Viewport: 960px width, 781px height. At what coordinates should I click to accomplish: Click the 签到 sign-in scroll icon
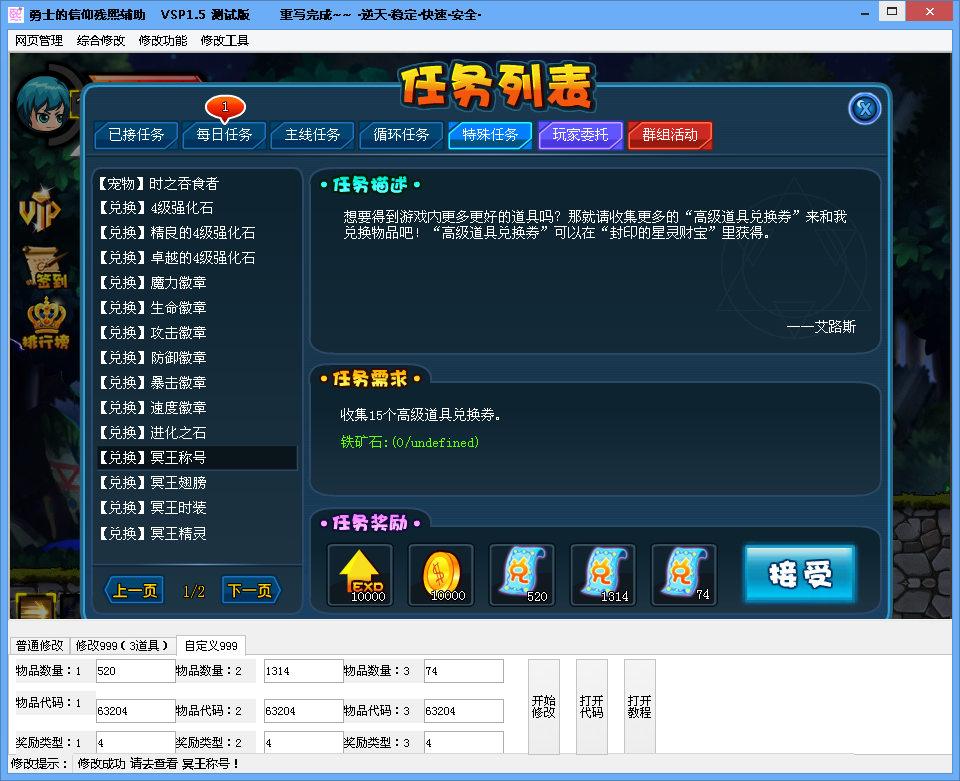[x=45, y=268]
